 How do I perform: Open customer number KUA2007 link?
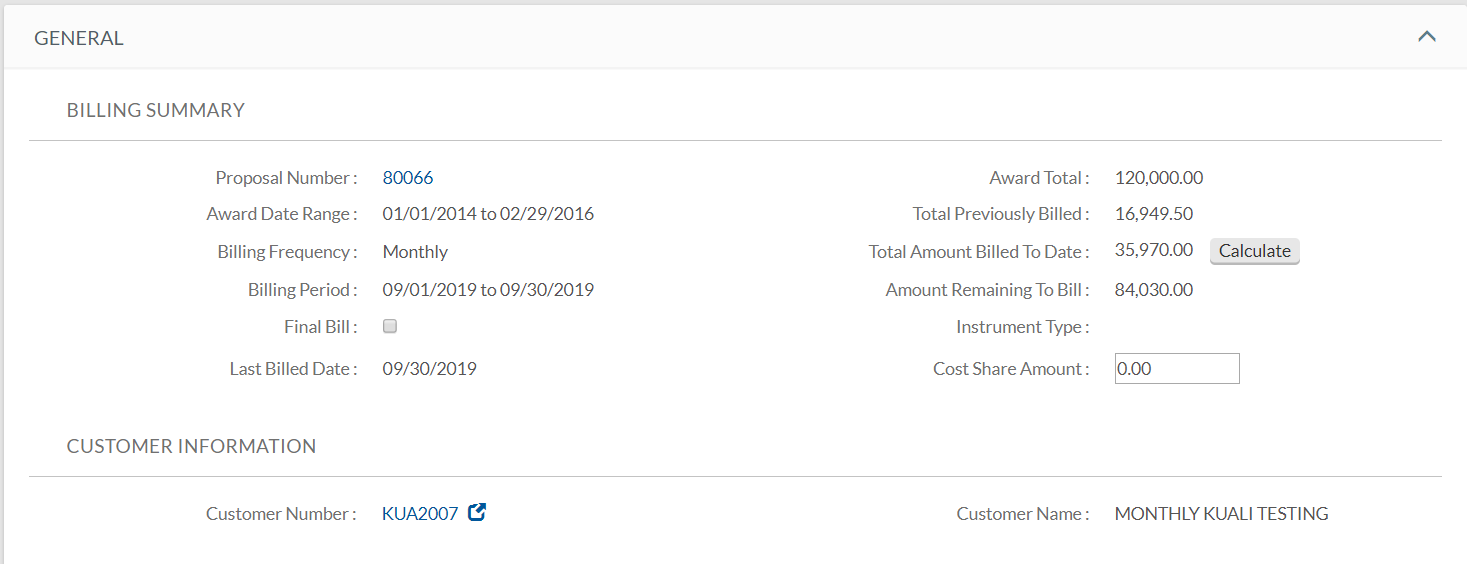click(420, 514)
